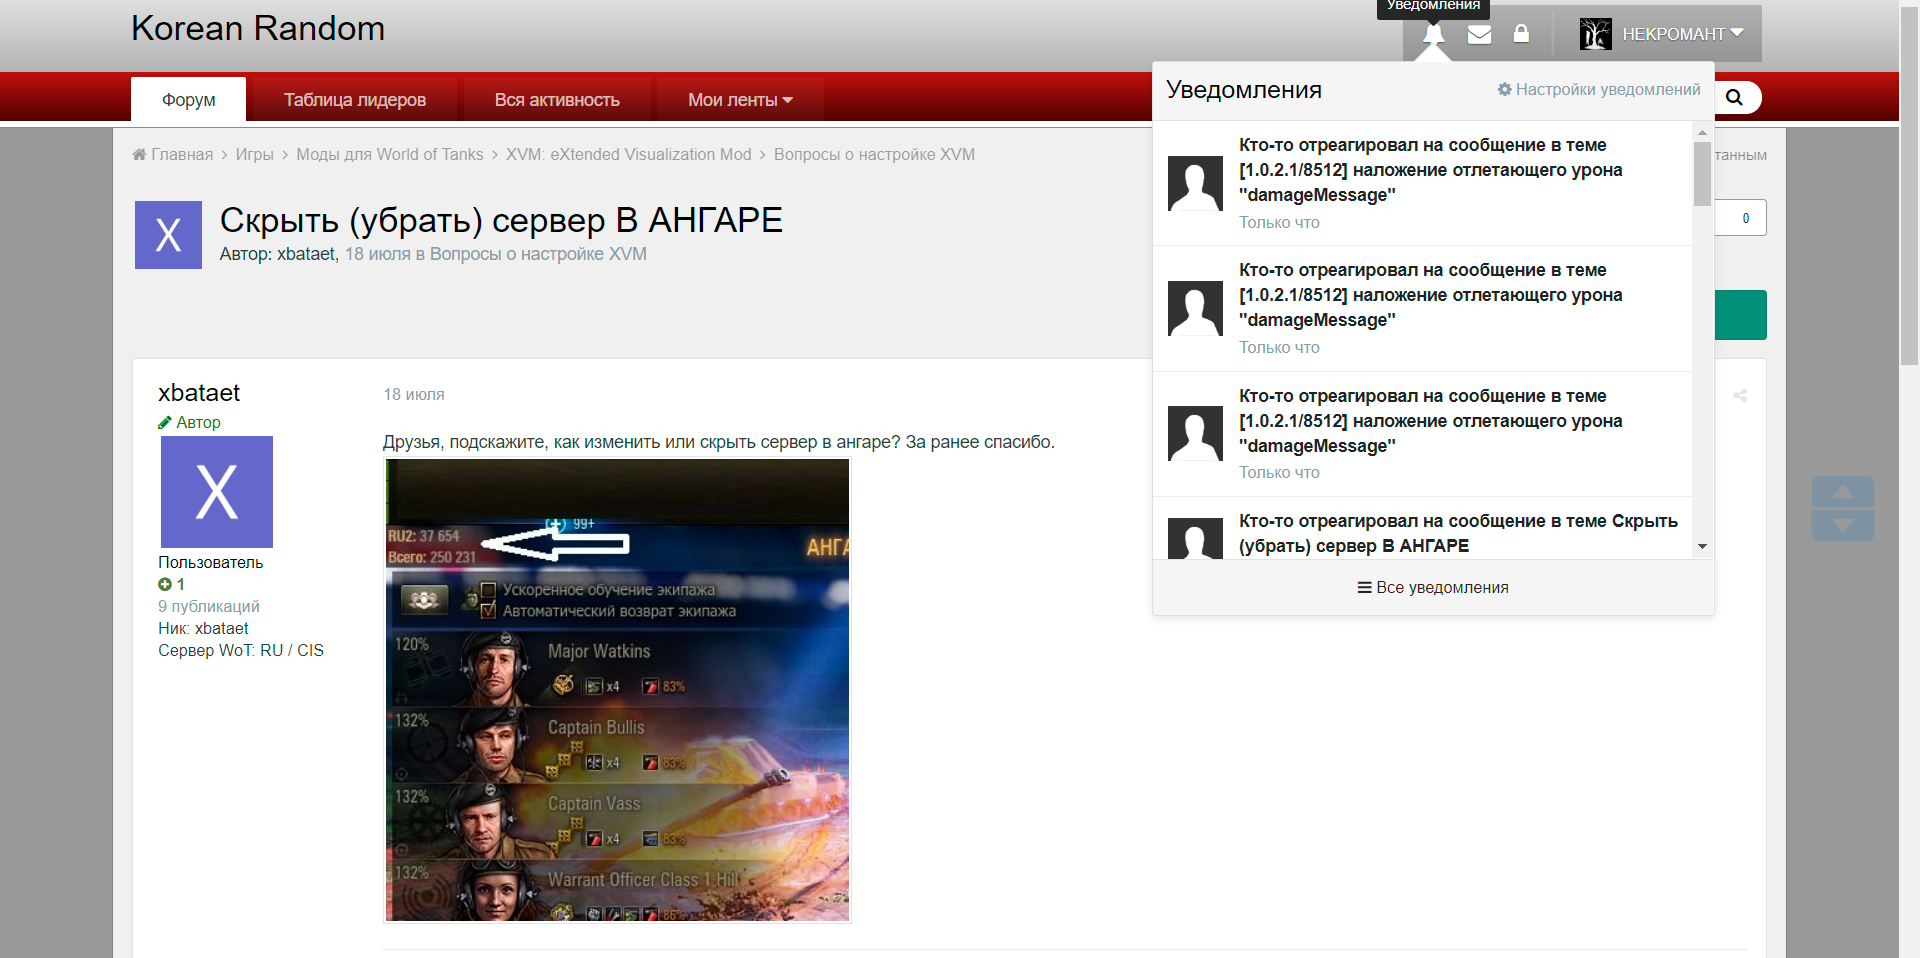Click the scroll up-down arrows widget
Image resolution: width=1920 pixels, height=958 pixels.
(1843, 508)
